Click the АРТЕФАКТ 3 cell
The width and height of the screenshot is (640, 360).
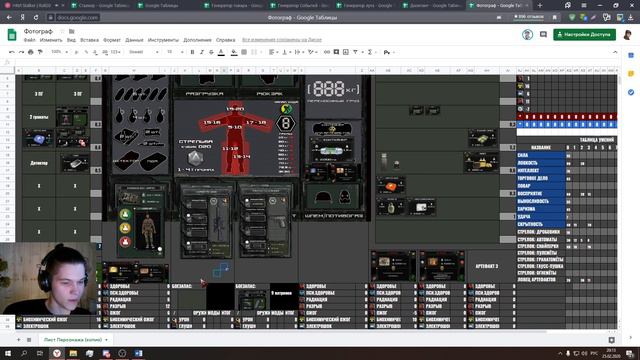coord(487,266)
